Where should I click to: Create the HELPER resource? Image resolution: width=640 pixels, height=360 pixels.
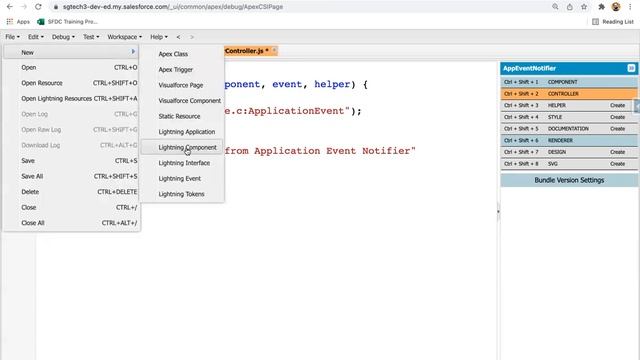click(618, 105)
